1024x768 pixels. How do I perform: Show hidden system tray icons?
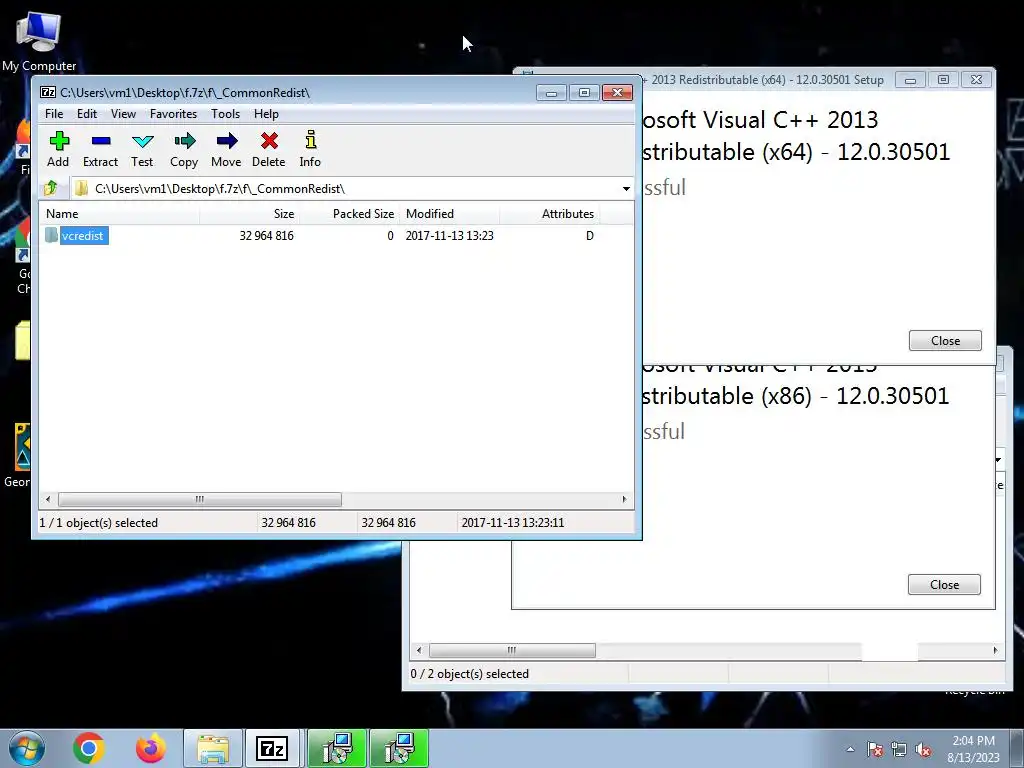point(850,749)
